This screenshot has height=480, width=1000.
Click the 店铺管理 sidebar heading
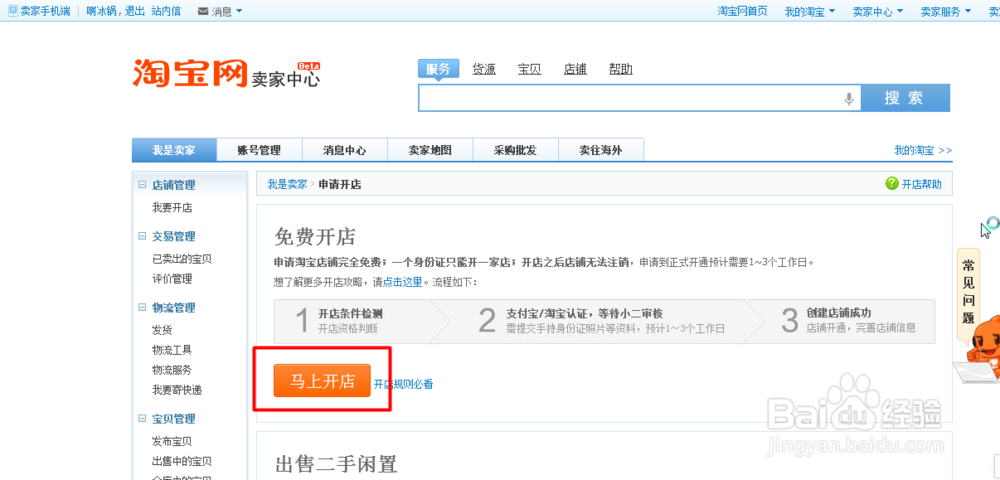click(x=173, y=185)
